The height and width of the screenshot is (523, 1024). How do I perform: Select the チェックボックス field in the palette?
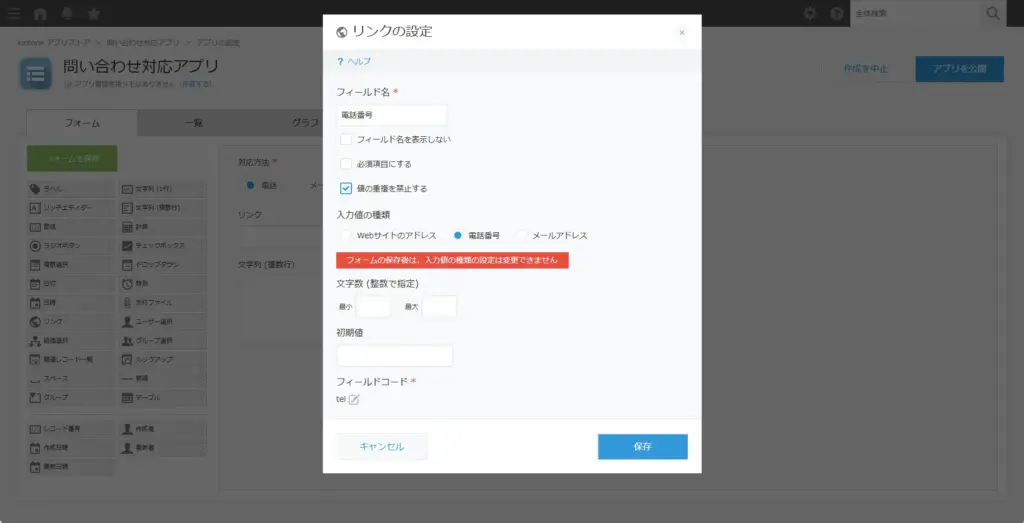point(163,246)
